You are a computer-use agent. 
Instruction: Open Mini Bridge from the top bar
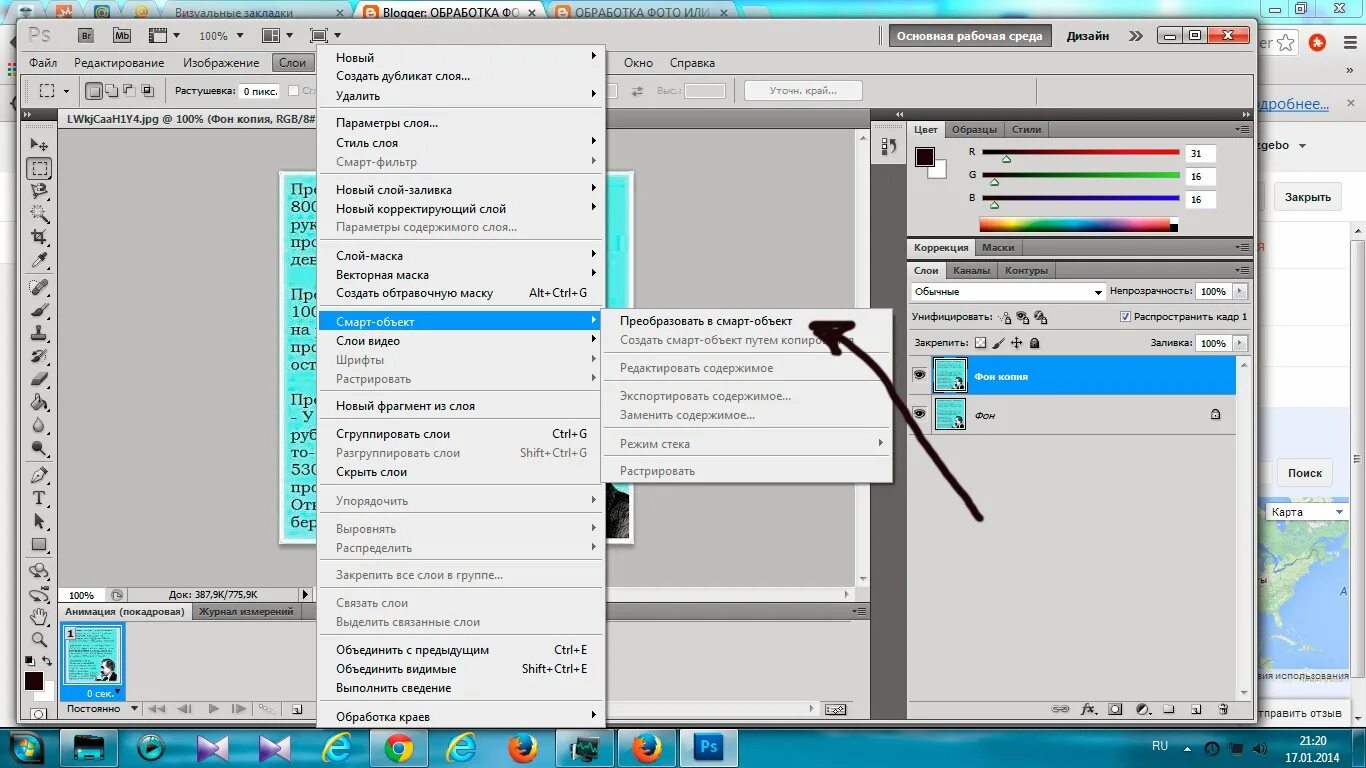click(x=122, y=35)
